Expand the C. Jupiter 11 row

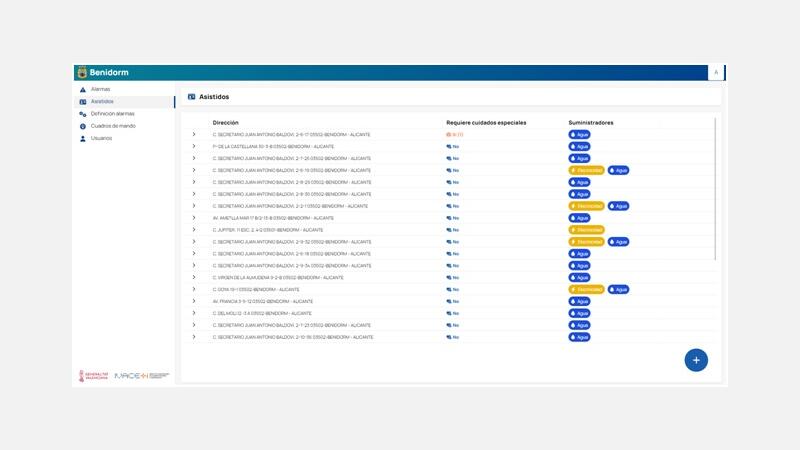point(194,230)
